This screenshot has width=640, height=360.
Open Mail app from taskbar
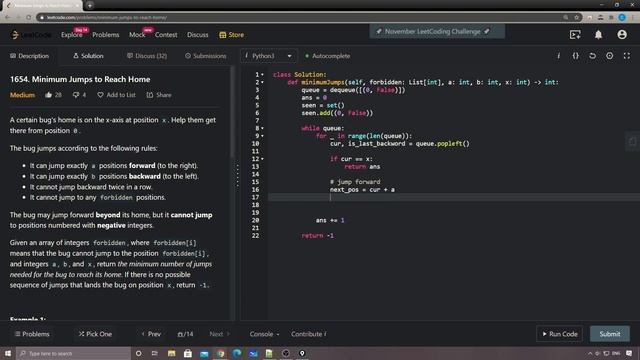(x=204, y=353)
